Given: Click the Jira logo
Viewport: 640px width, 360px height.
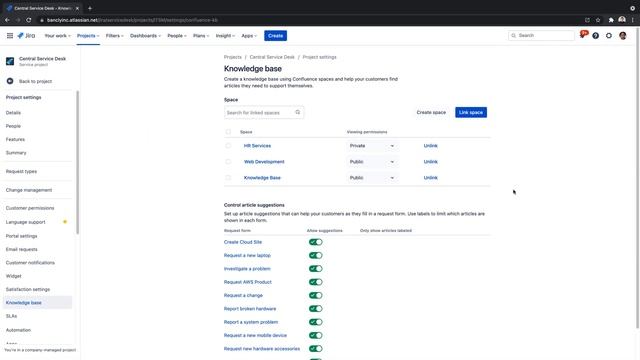Looking at the screenshot, I should coord(26,36).
